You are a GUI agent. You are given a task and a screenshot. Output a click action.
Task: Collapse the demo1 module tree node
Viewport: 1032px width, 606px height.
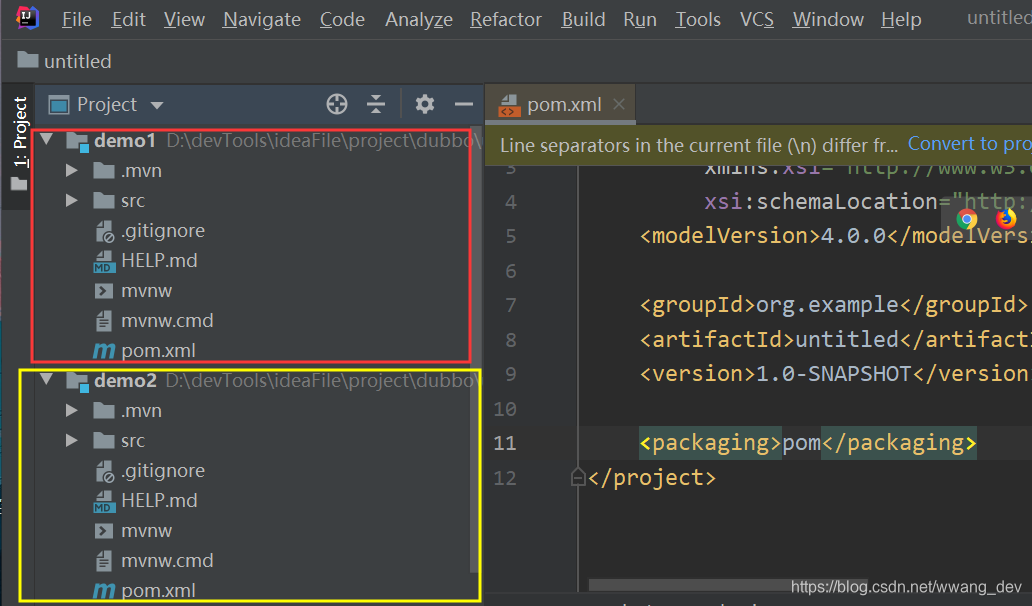pos(47,139)
